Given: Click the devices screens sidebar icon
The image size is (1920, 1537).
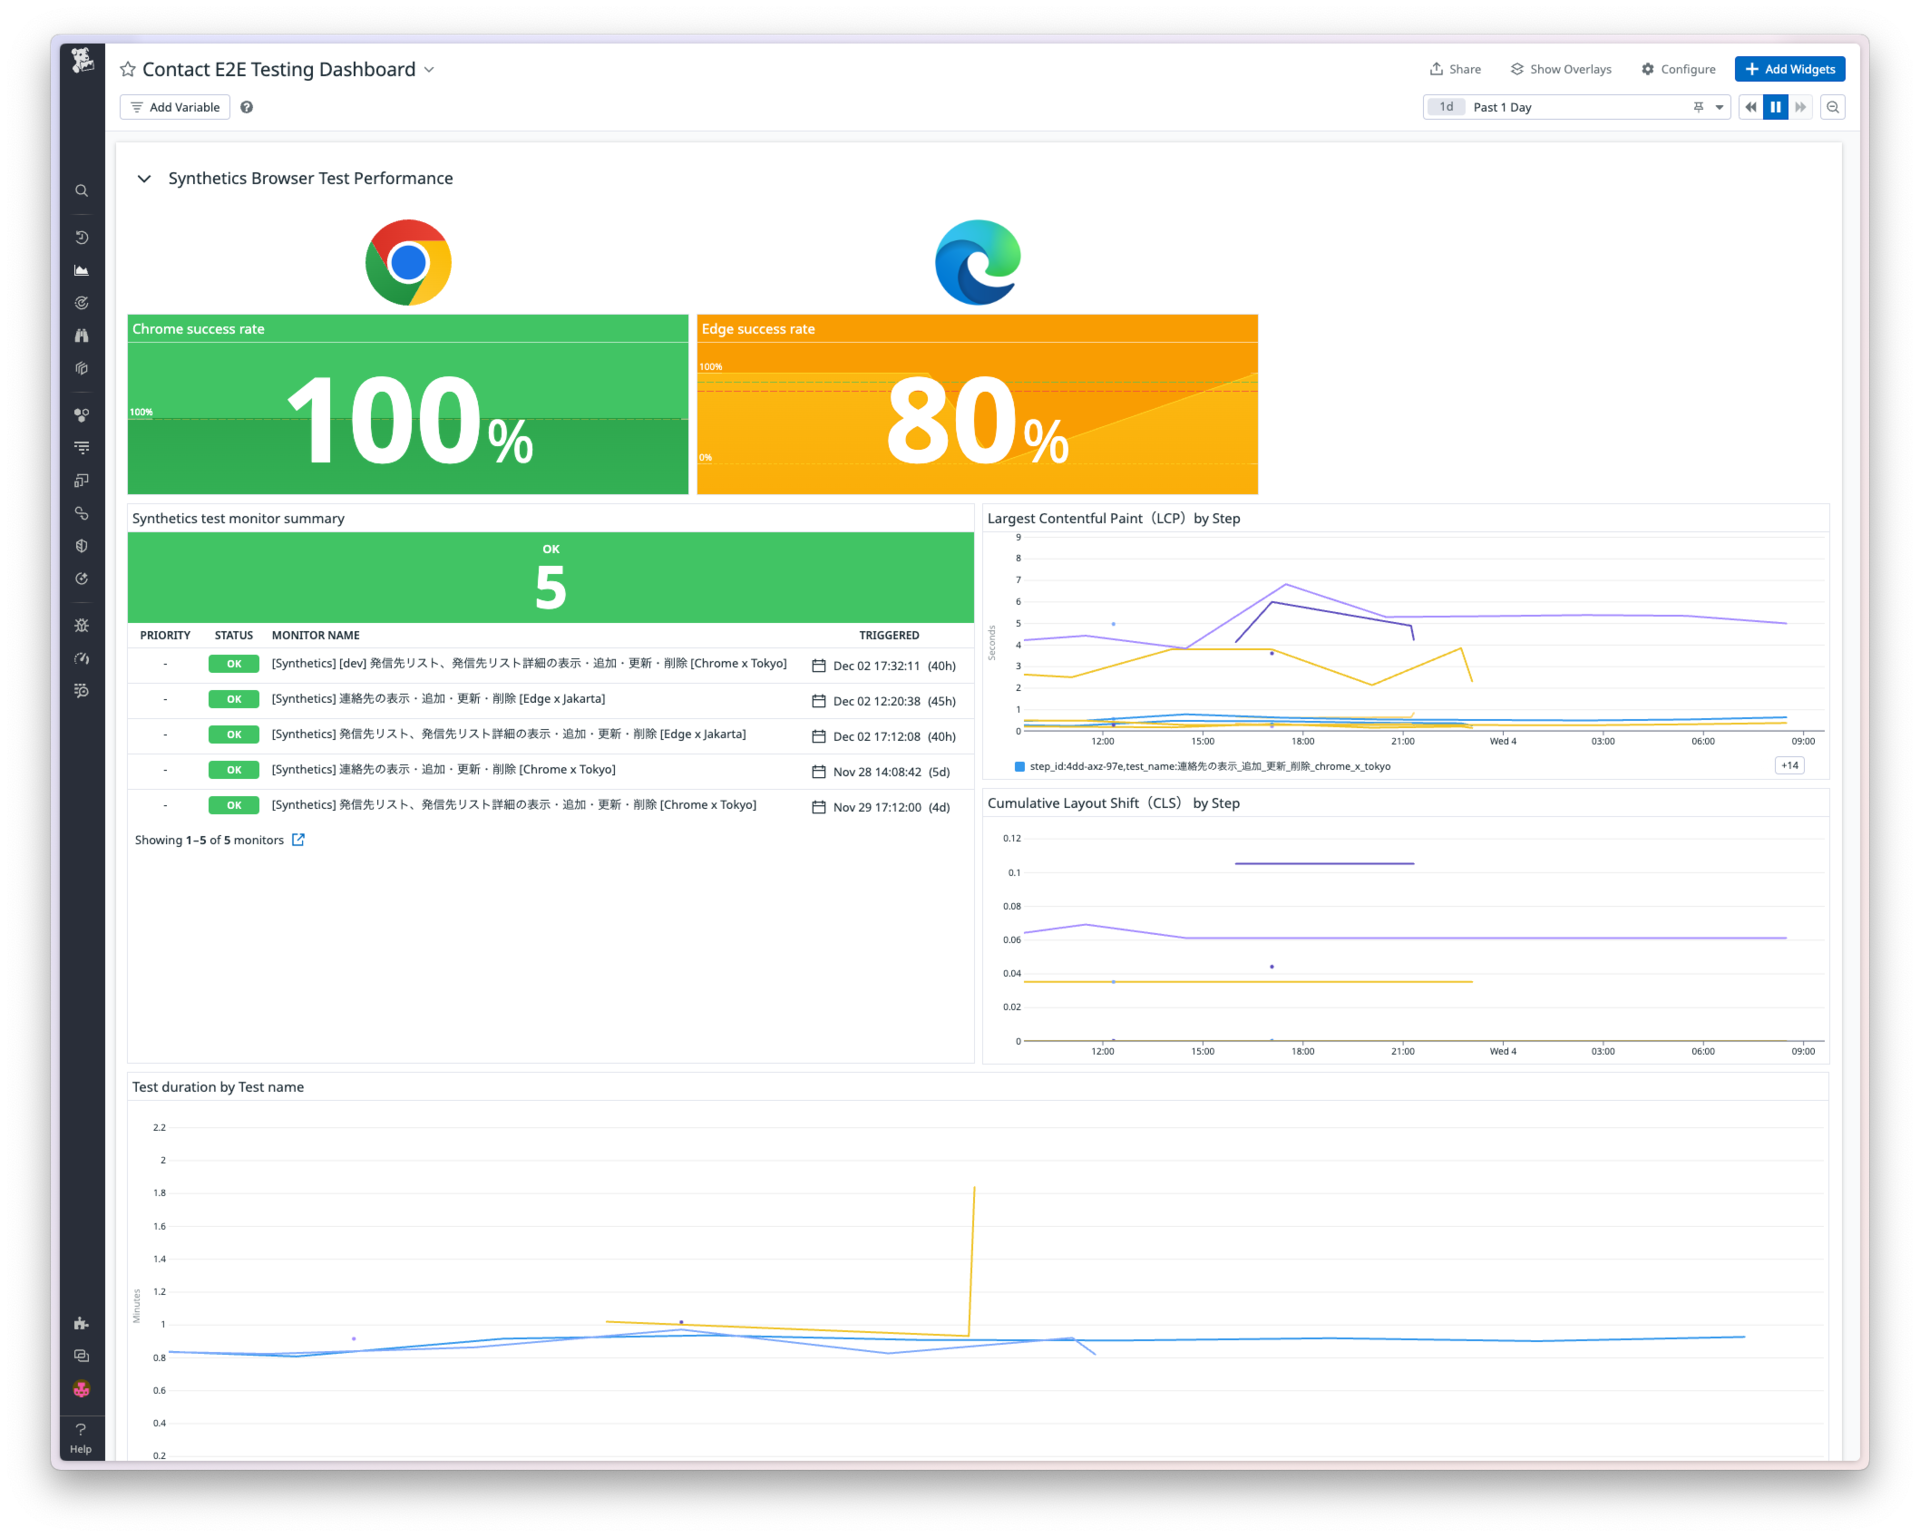Looking at the screenshot, I should (x=82, y=481).
